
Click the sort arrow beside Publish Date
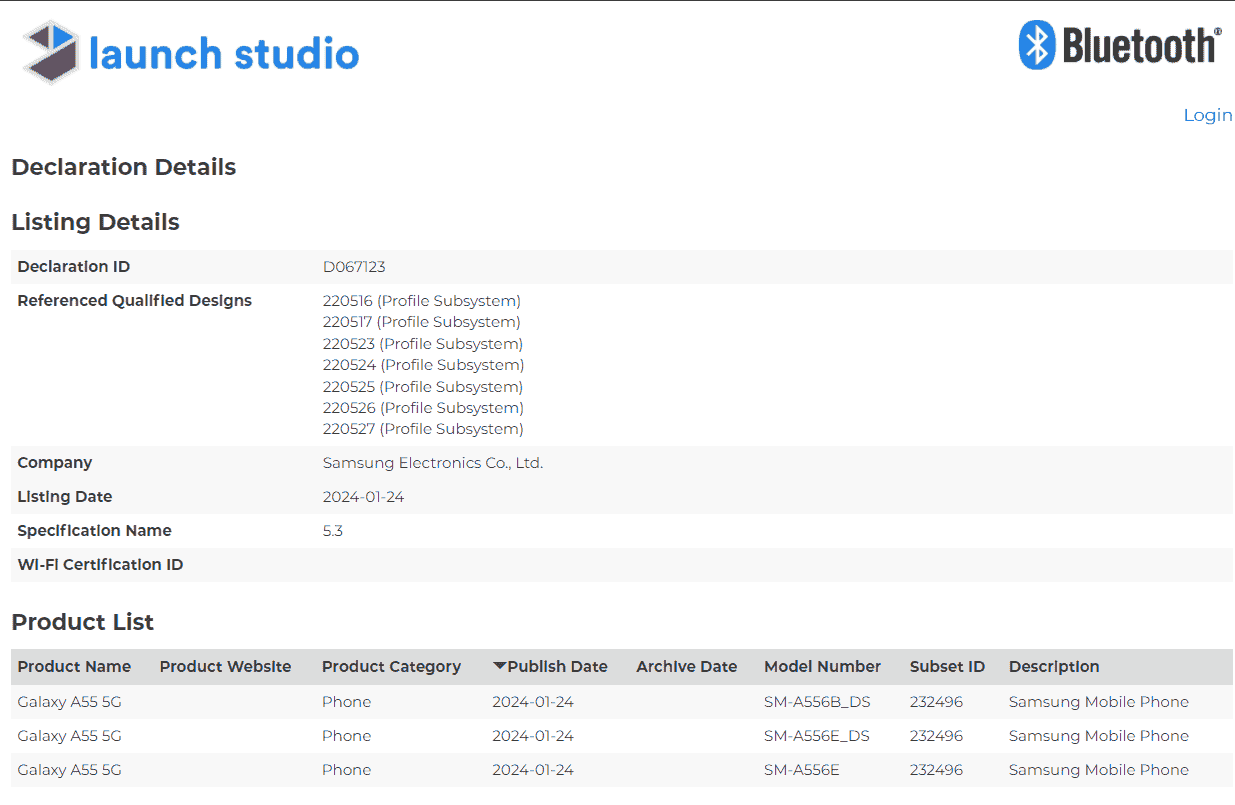click(x=499, y=666)
